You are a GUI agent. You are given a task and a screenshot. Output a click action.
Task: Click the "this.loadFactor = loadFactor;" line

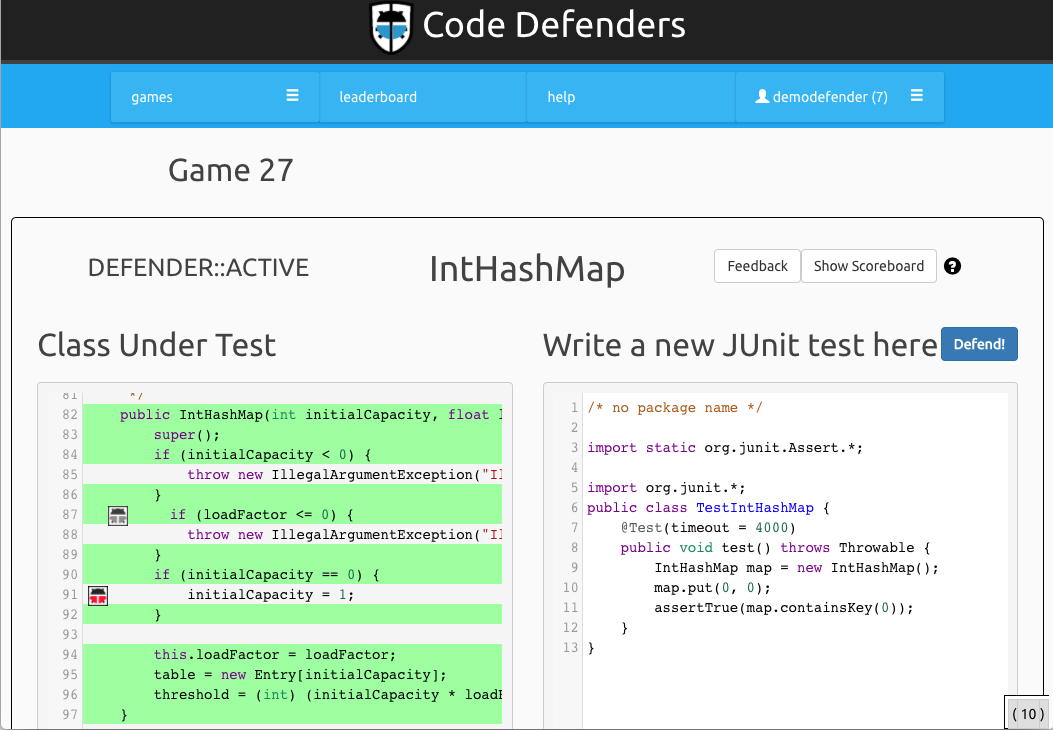tap(275, 654)
